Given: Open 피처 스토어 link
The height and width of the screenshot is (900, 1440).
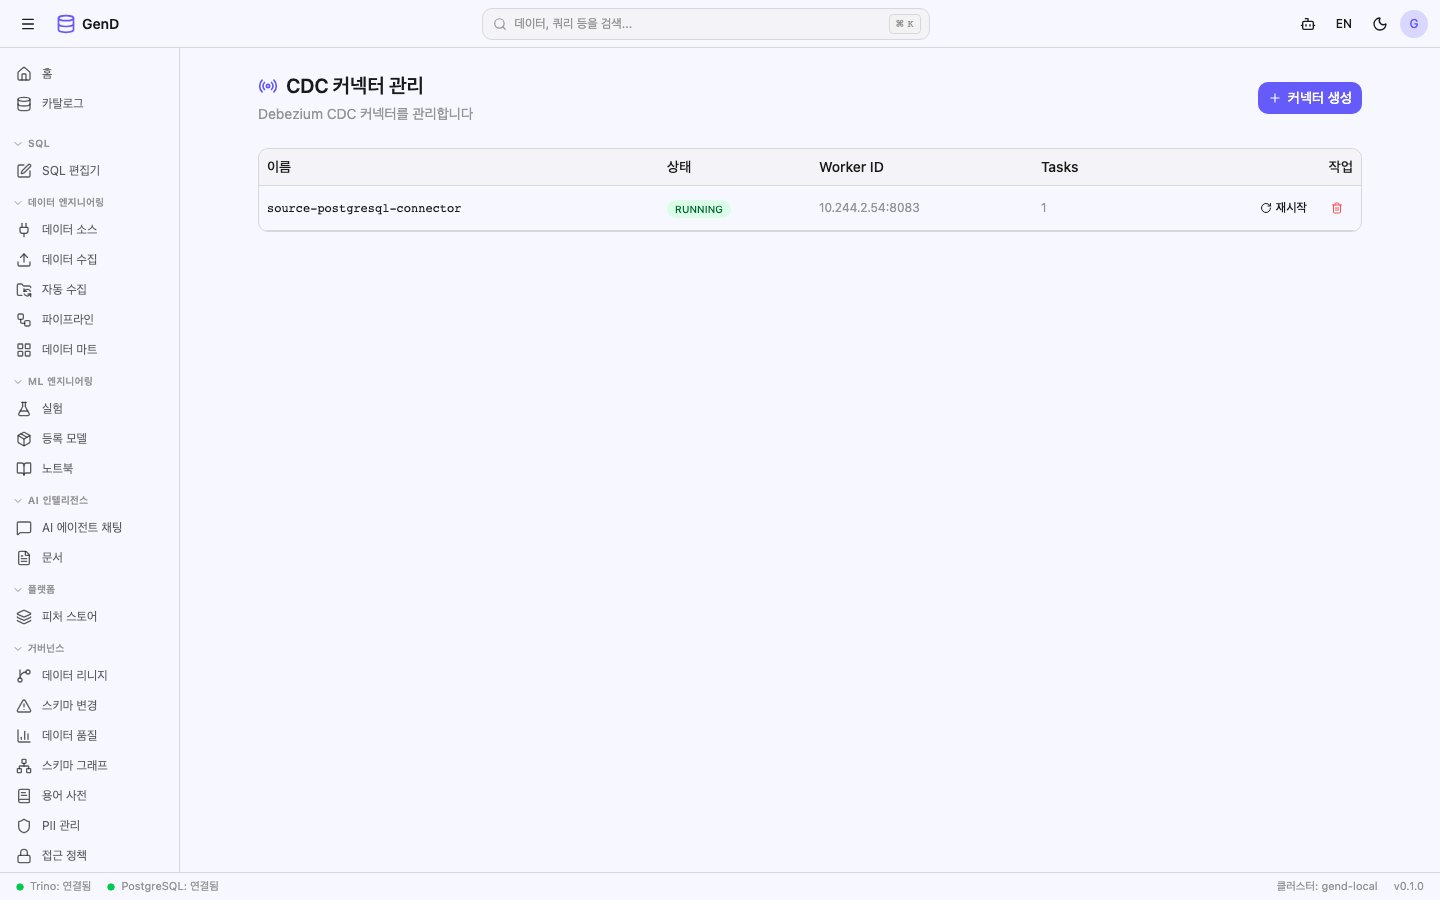Looking at the screenshot, I should [x=90, y=617].
